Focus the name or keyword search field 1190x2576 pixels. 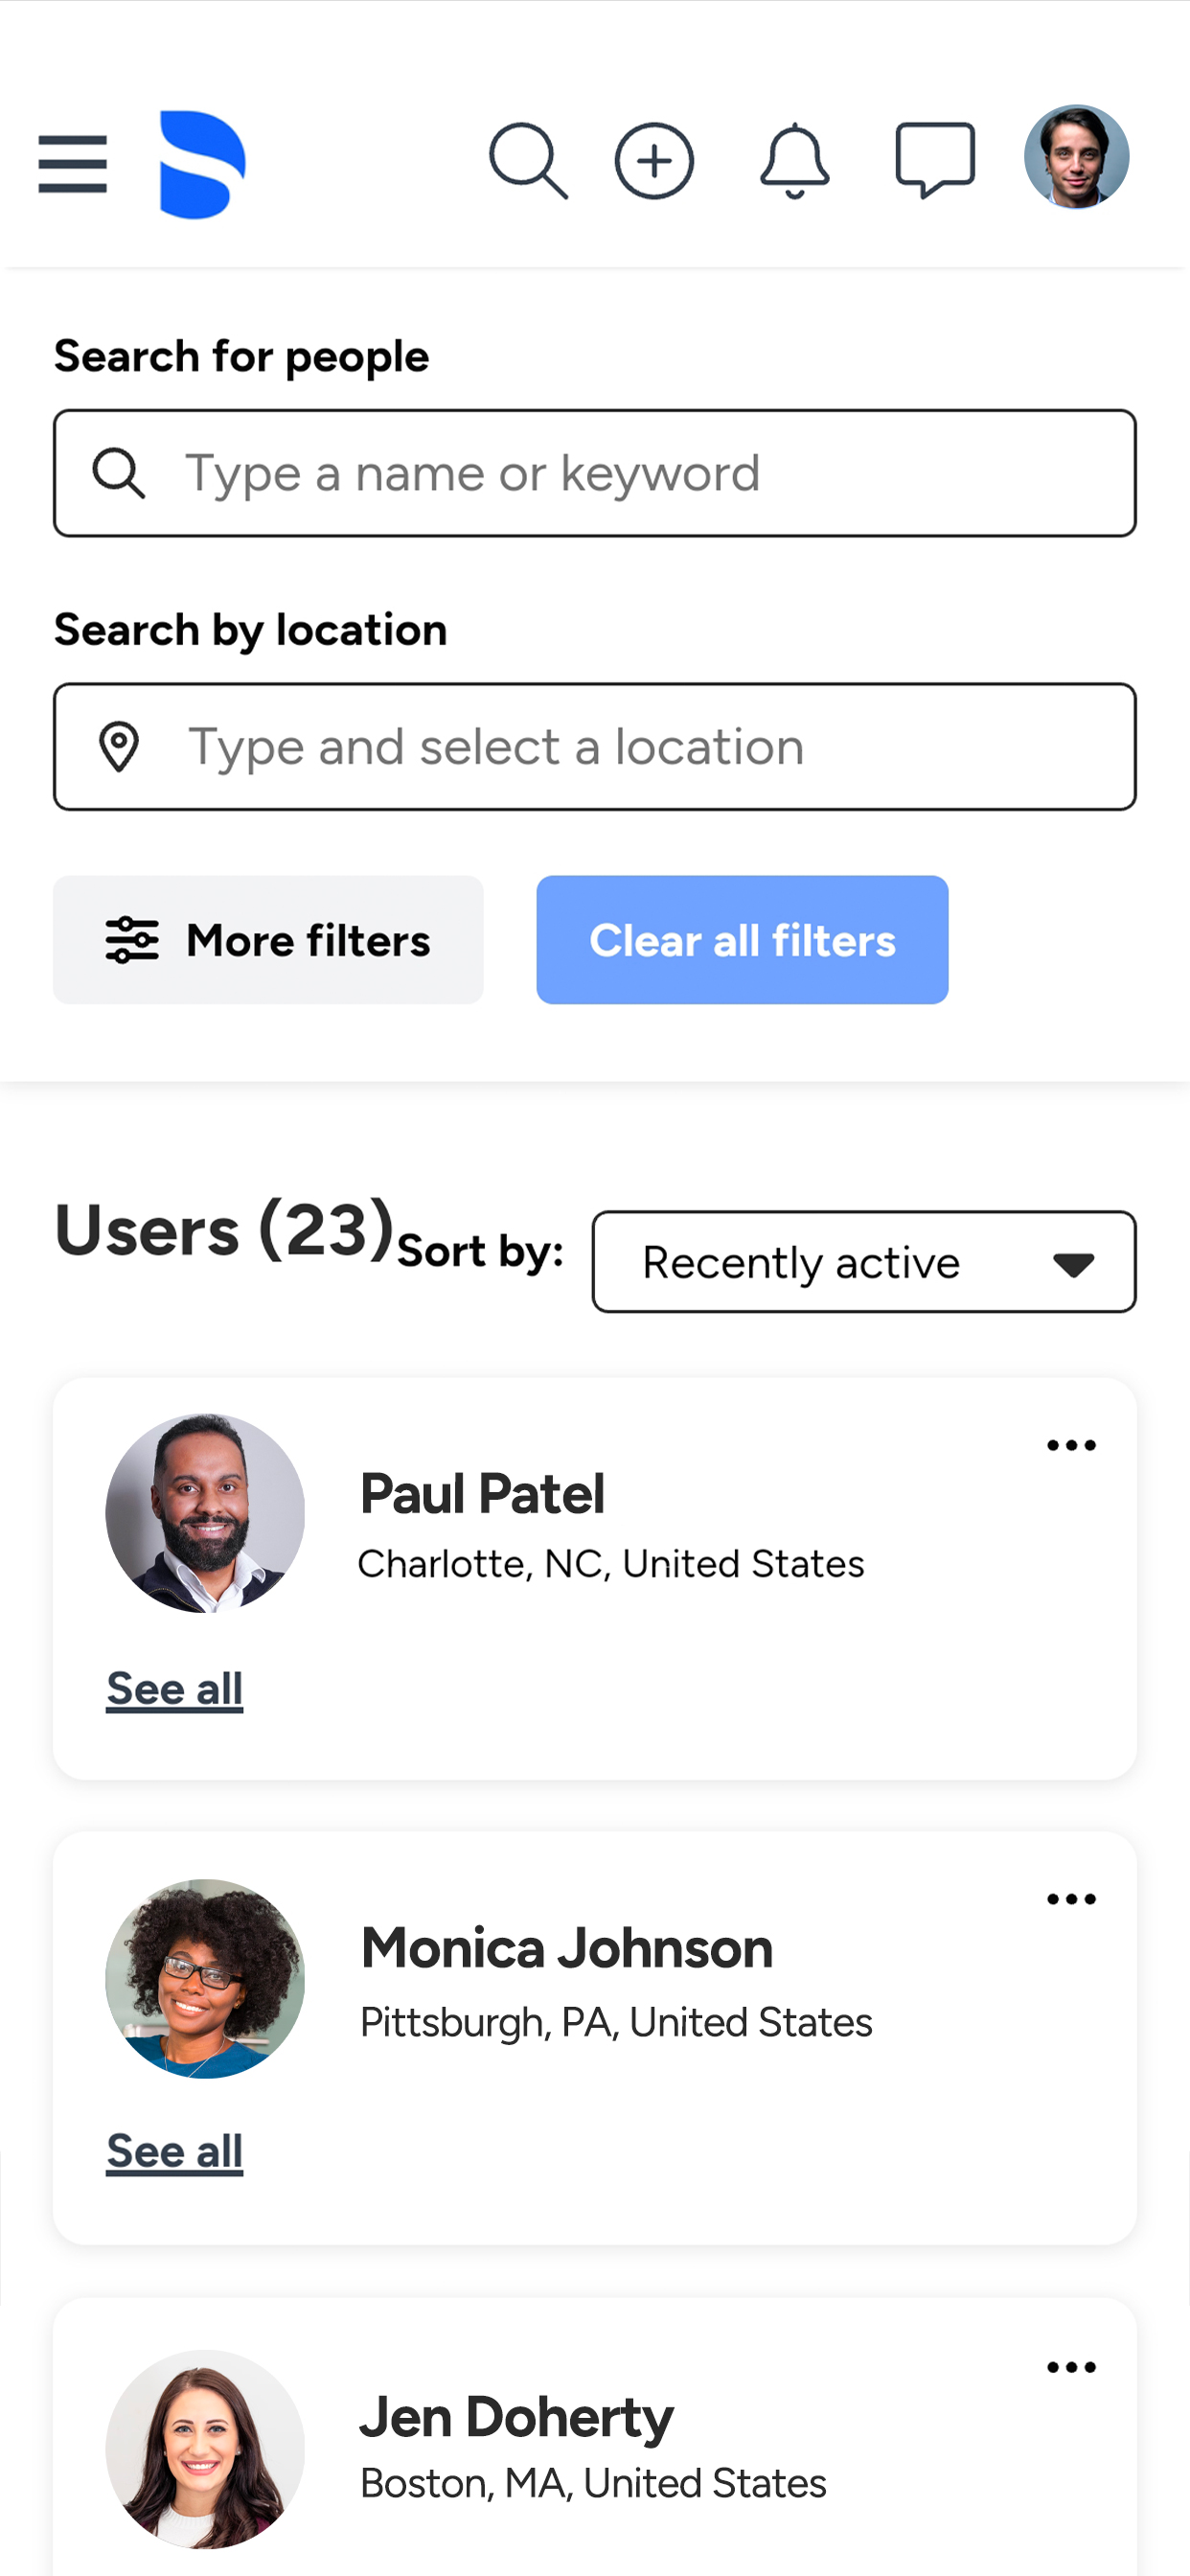595,473
